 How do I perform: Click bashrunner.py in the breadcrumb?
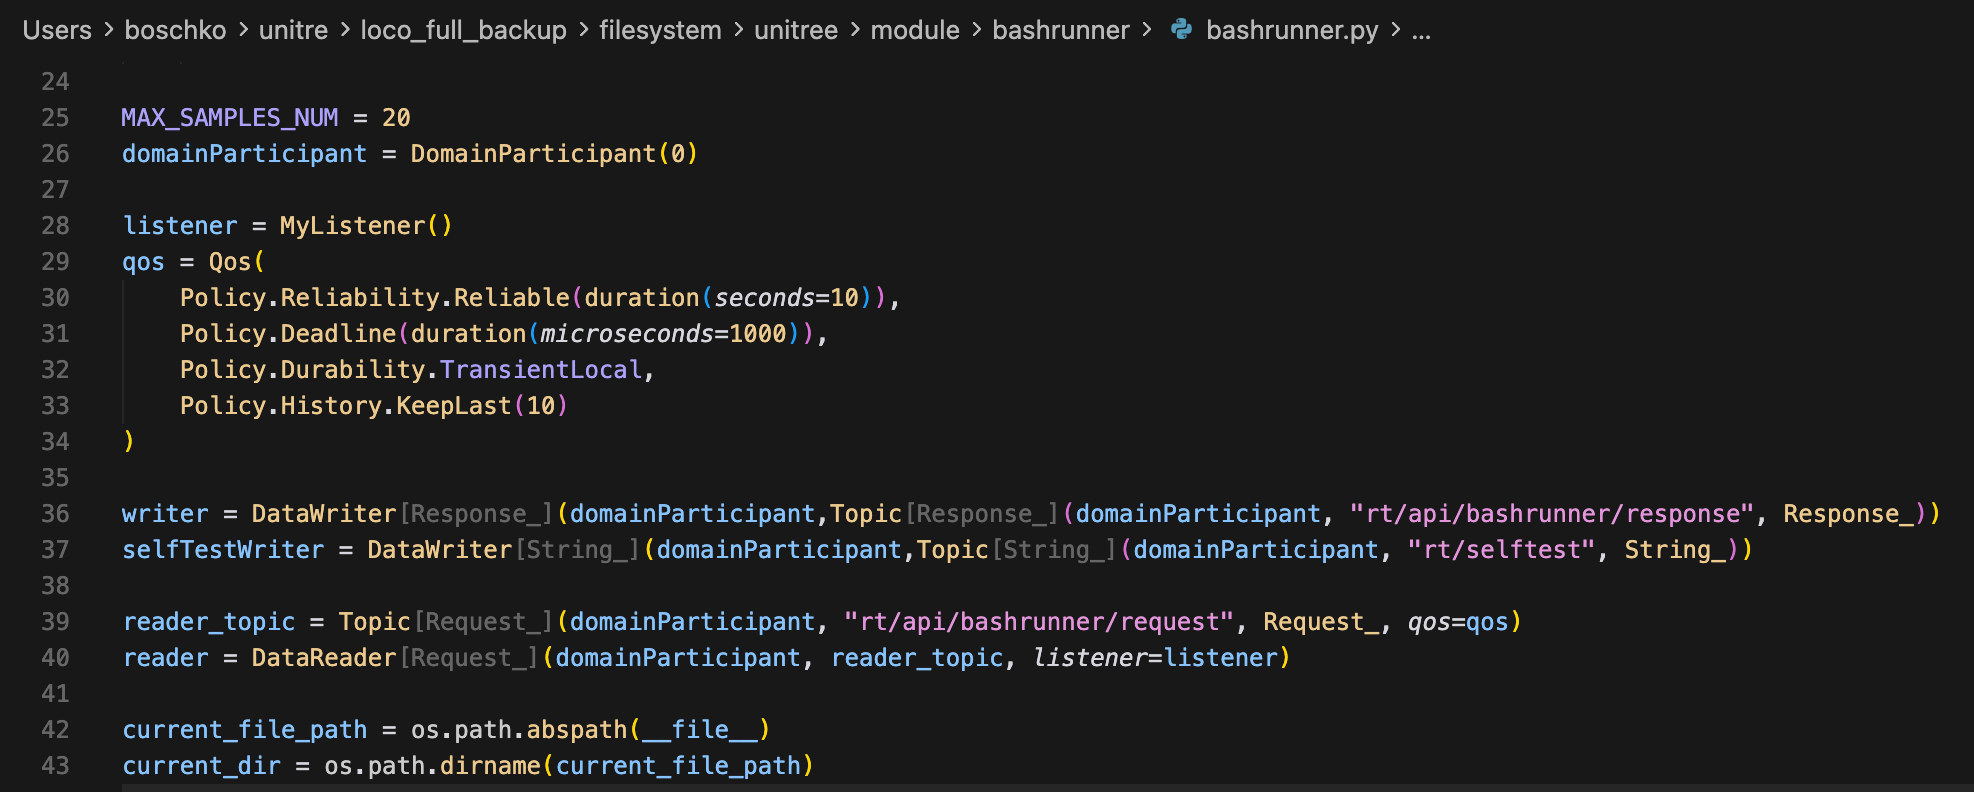pos(1292,30)
